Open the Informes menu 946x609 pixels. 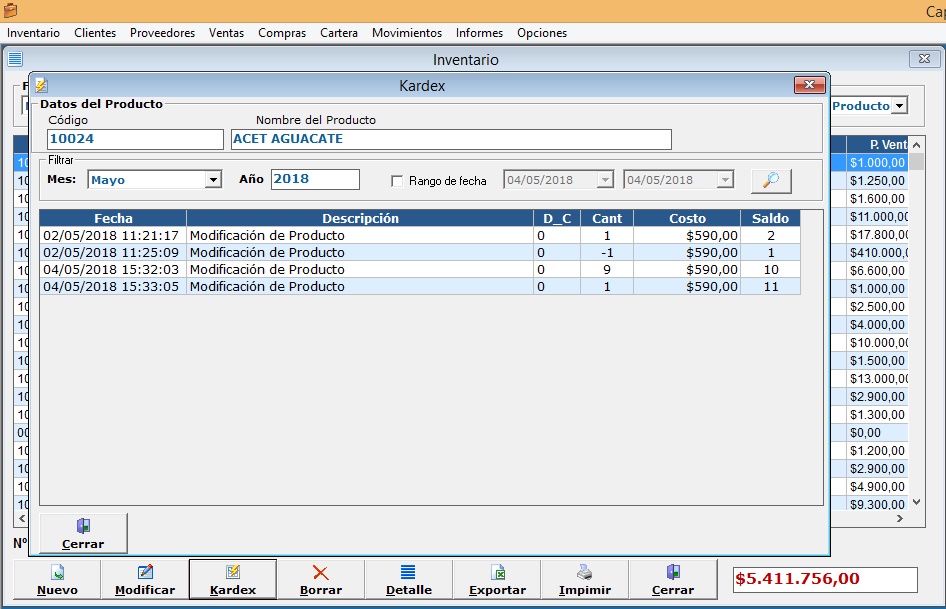(x=479, y=33)
